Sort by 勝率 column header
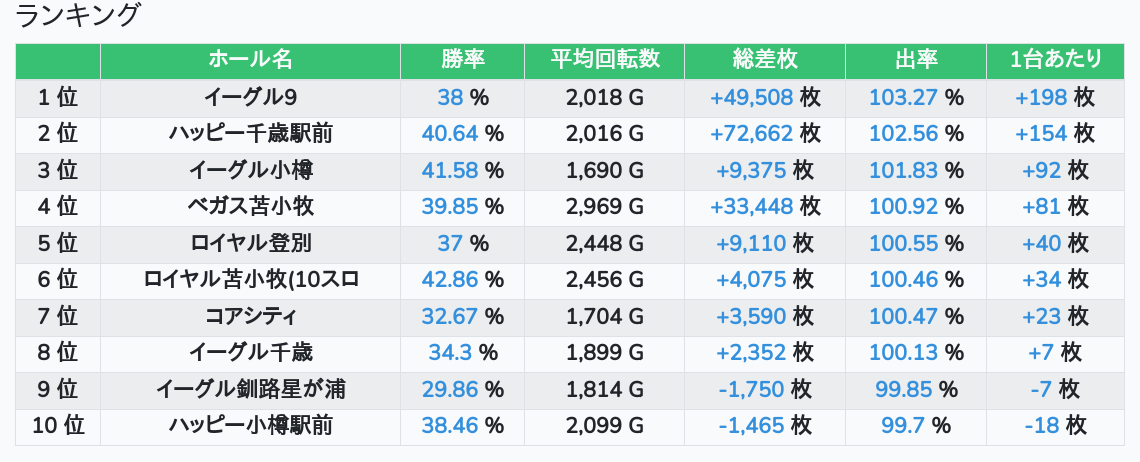This screenshot has width=1140, height=462. tap(462, 60)
